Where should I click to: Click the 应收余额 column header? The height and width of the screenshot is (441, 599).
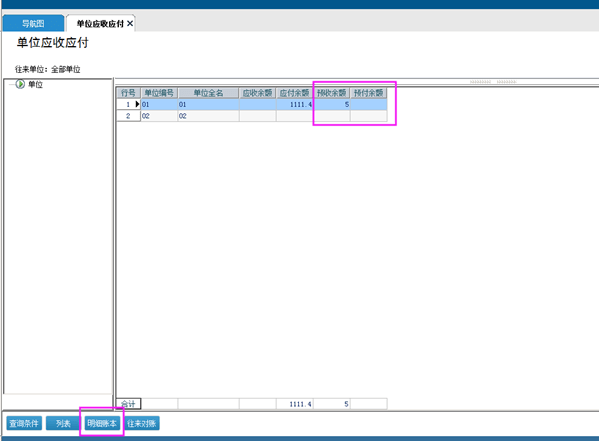click(257, 93)
